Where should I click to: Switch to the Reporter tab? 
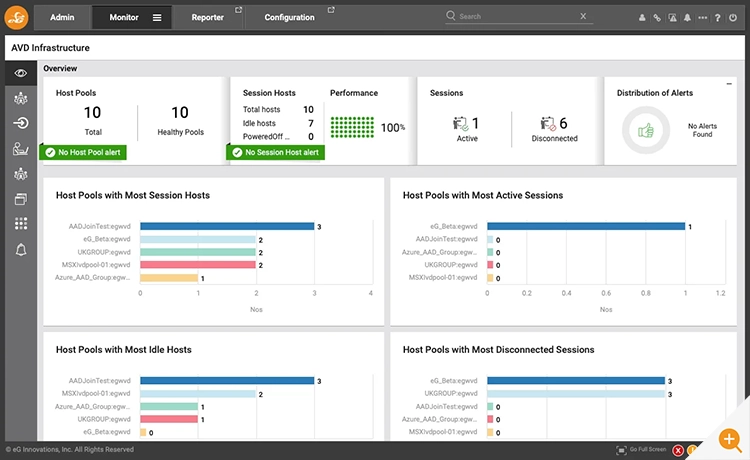coord(208,17)
